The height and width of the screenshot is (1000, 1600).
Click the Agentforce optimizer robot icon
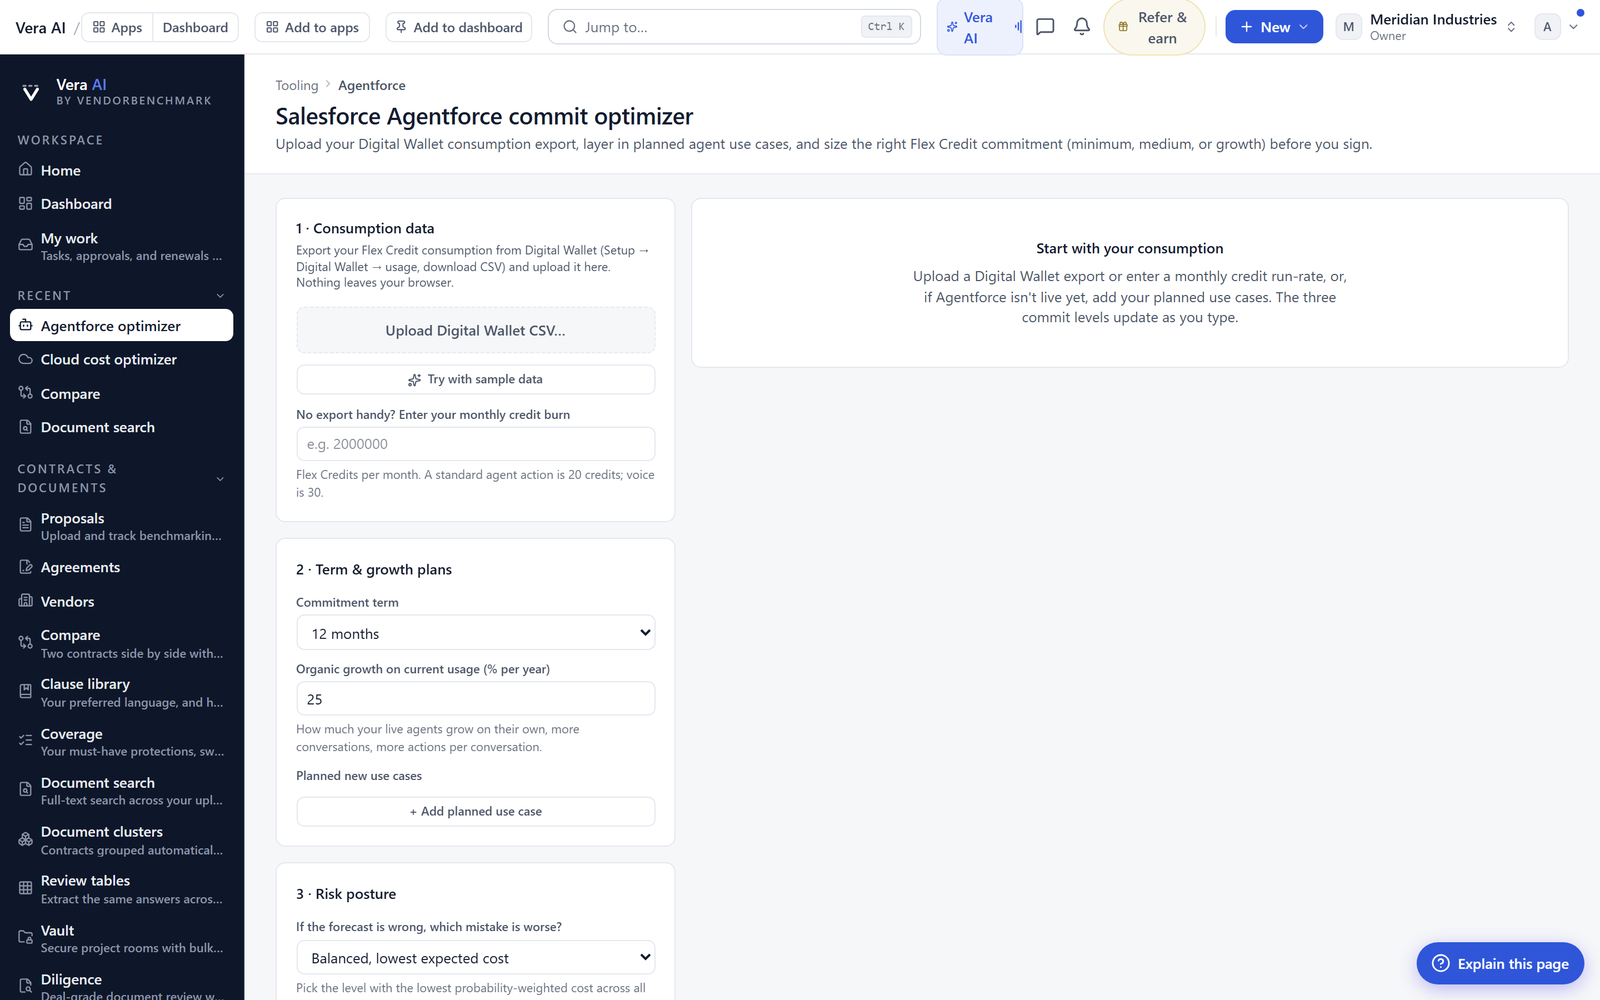[x=26, y=326]
